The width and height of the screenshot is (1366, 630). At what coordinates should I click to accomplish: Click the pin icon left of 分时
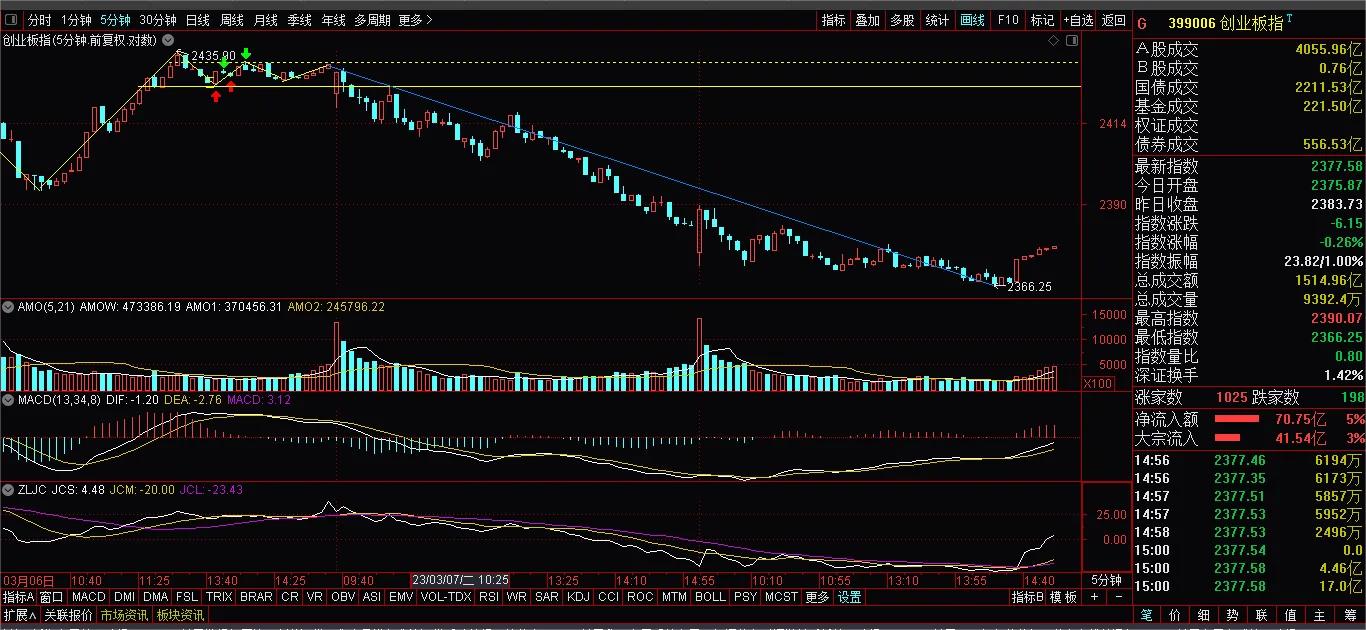pyautogui.click(x=12, y=20)
